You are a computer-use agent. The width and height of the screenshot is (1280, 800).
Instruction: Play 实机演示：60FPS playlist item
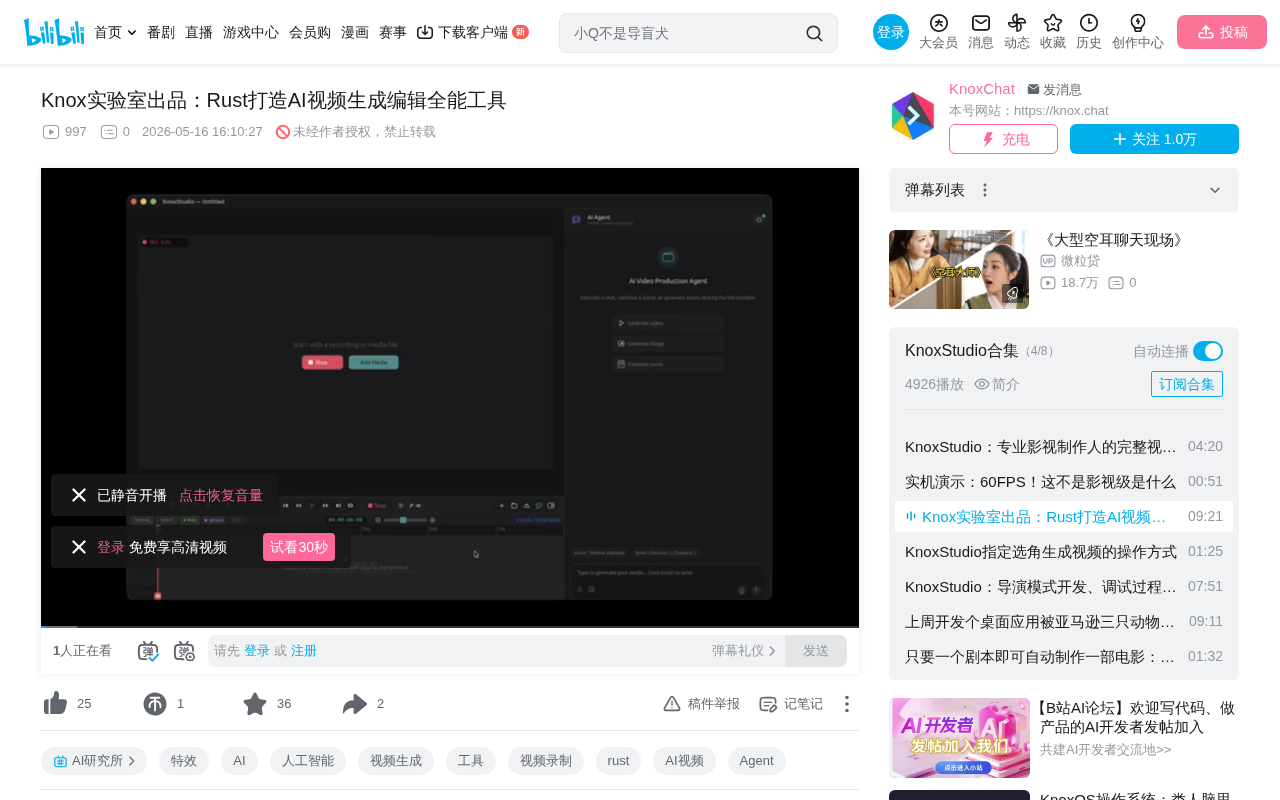point(1064,481)
